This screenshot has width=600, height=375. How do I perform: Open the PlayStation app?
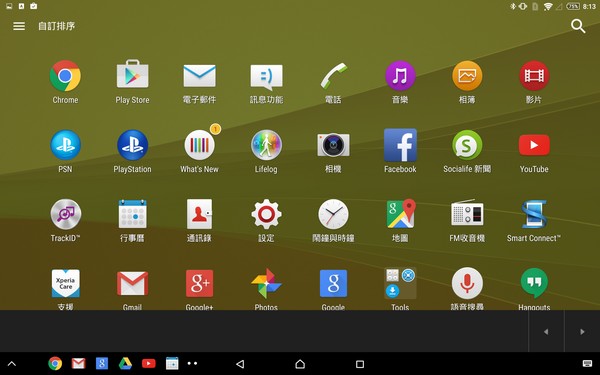pyautogui.click(x=132, y=145)
